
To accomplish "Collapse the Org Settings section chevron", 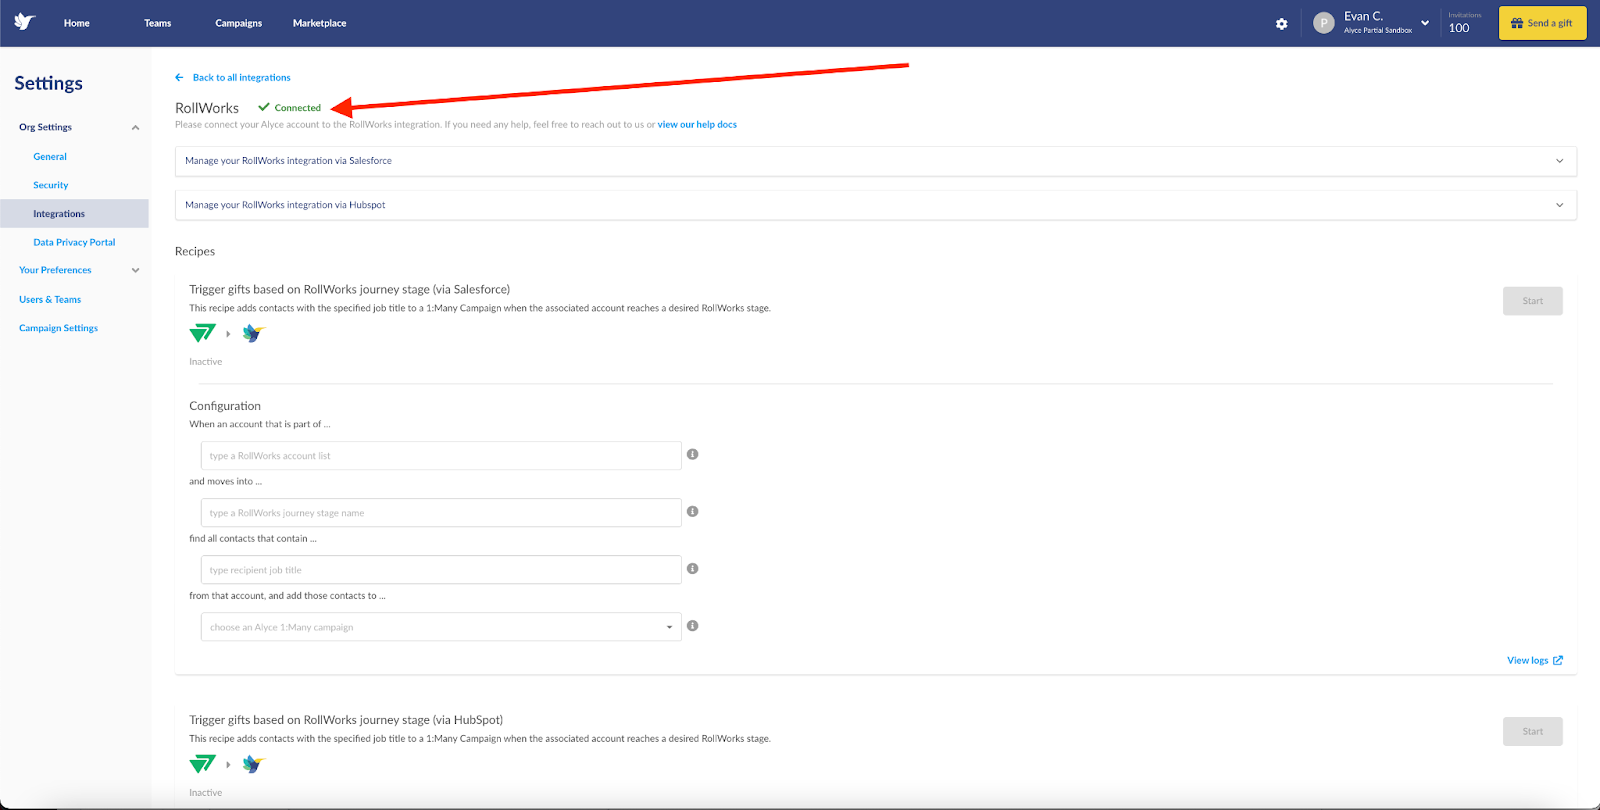I will coord(135,128).
